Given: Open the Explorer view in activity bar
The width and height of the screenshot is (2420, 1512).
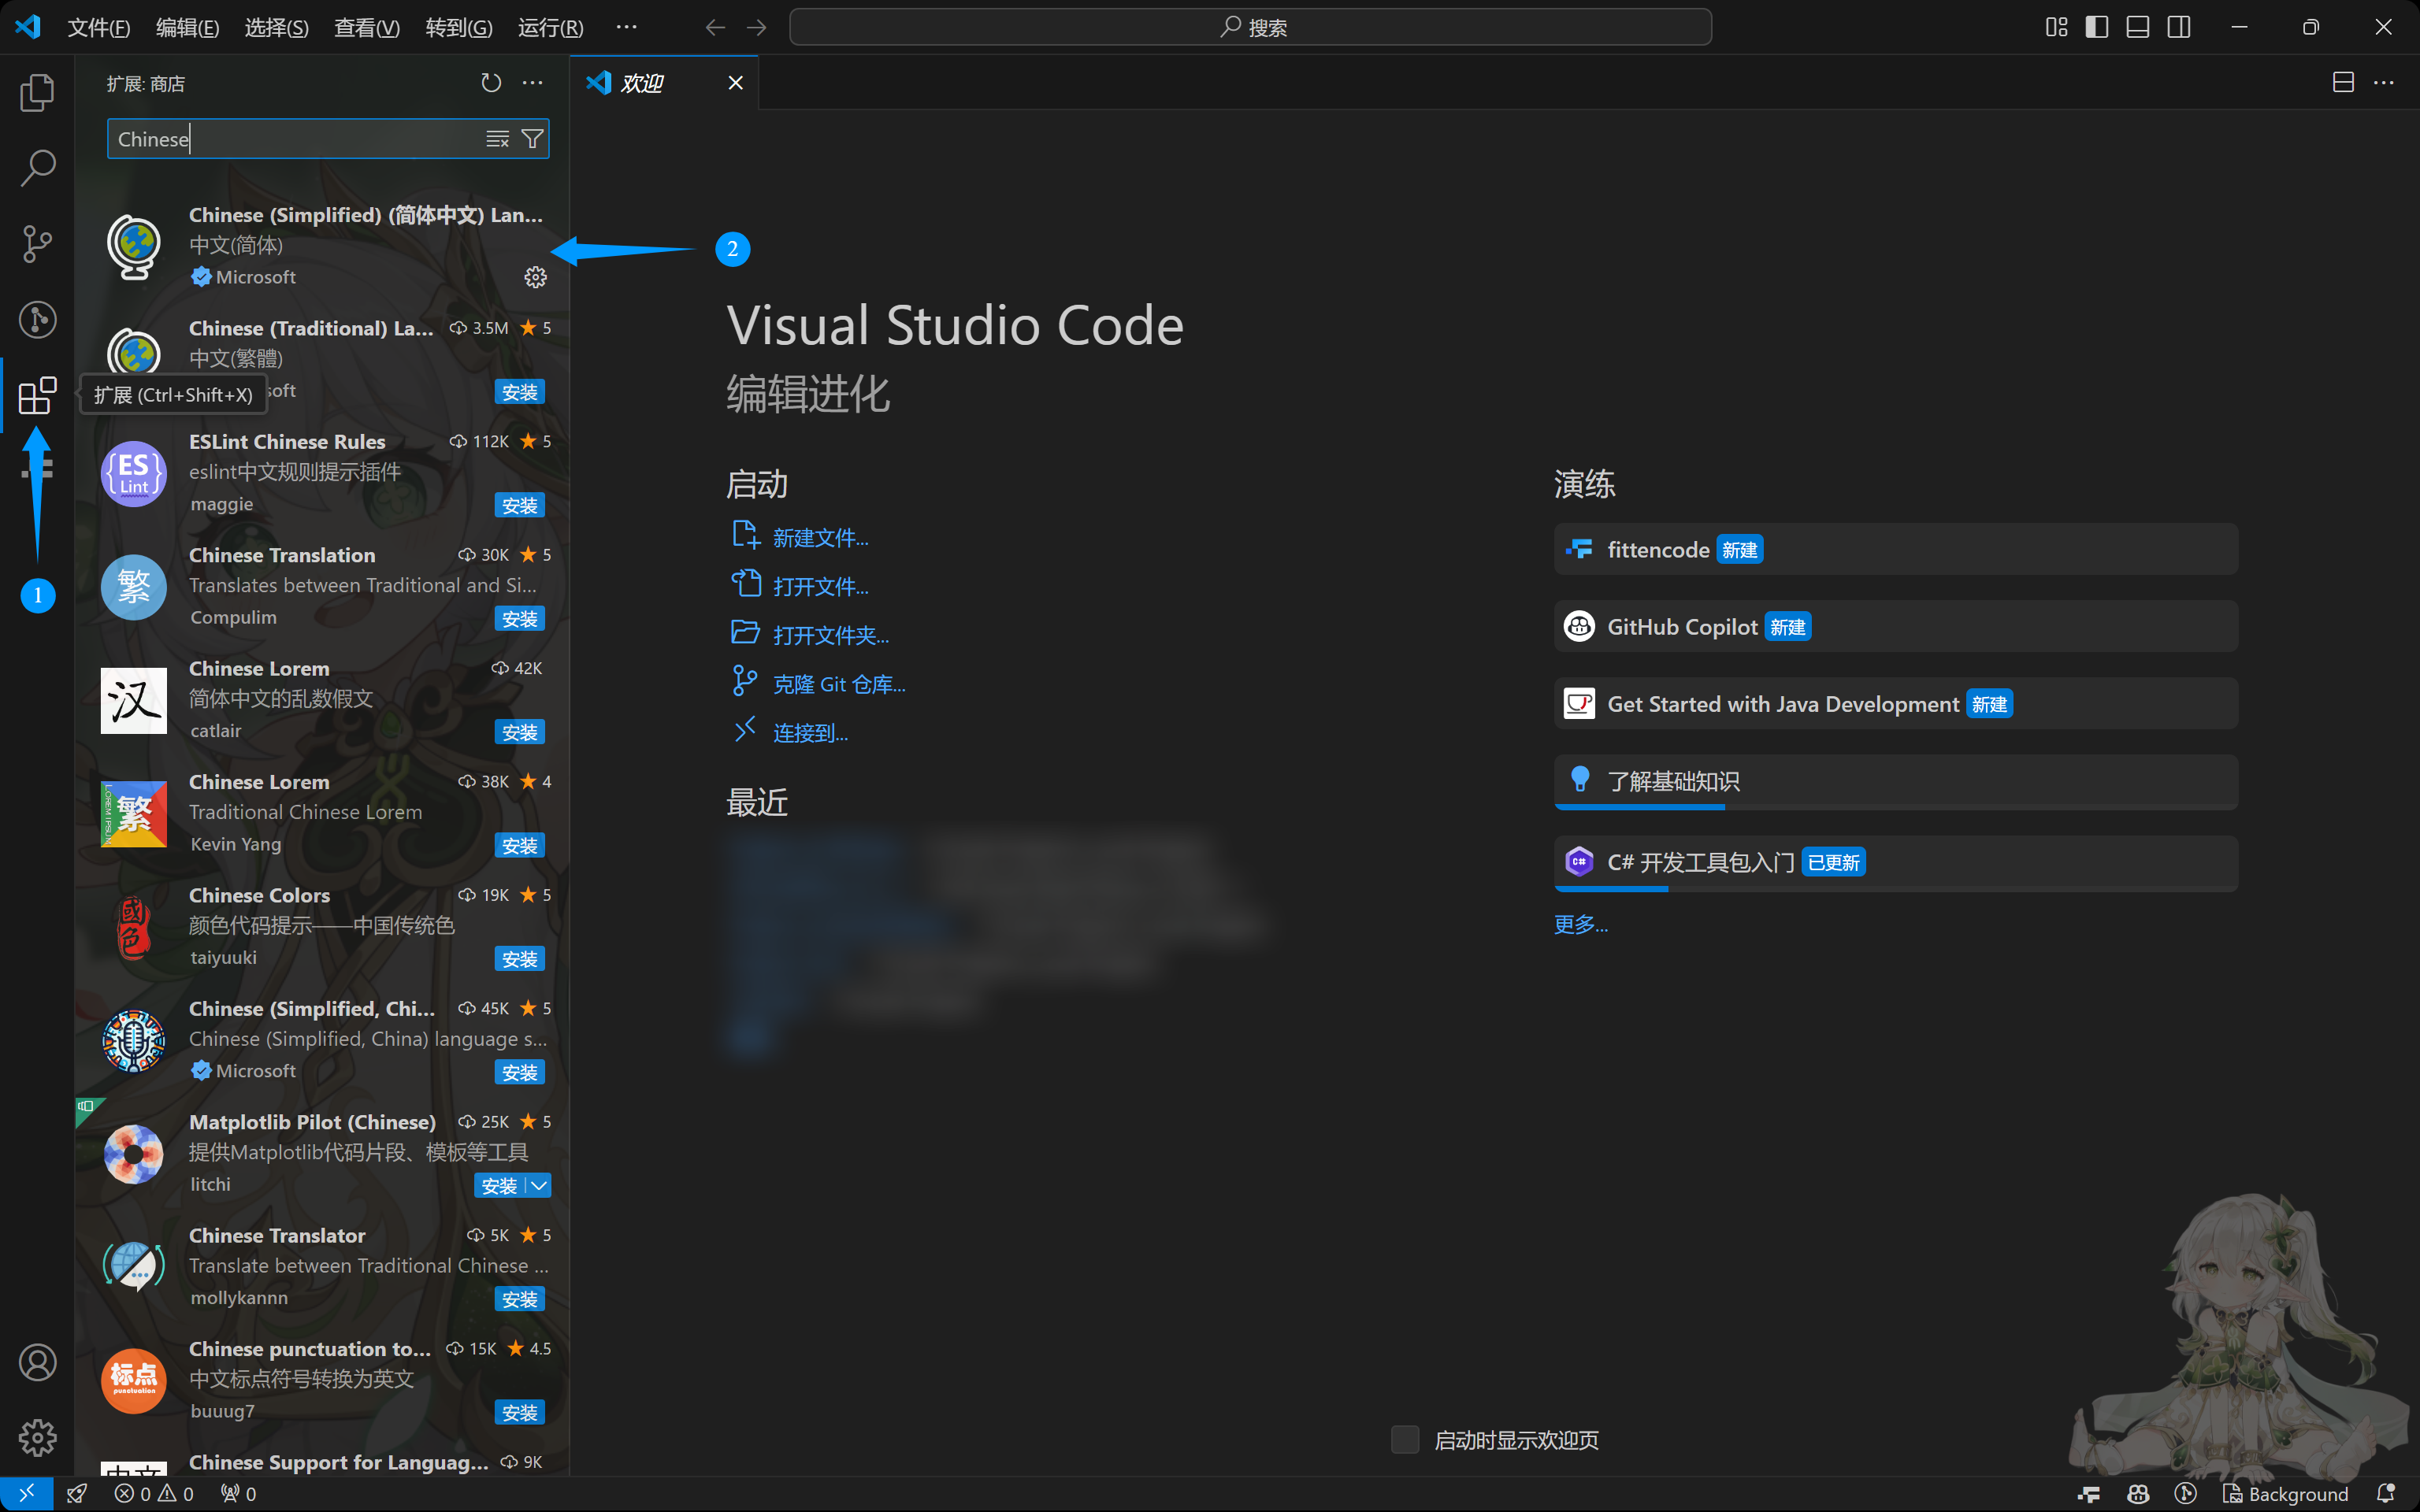Looking at the screenshot, I should point(37,92).
